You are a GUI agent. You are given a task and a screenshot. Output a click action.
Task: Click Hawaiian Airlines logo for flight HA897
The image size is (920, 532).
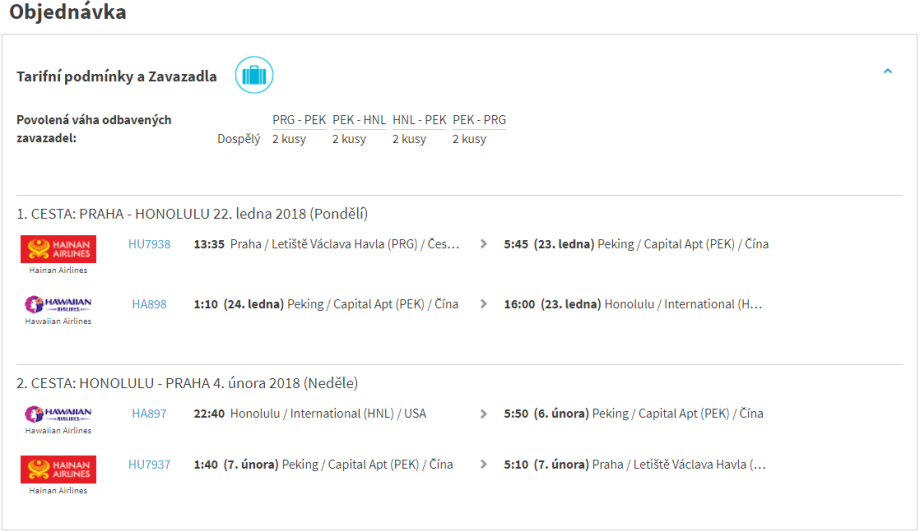[x=58, y=414]
